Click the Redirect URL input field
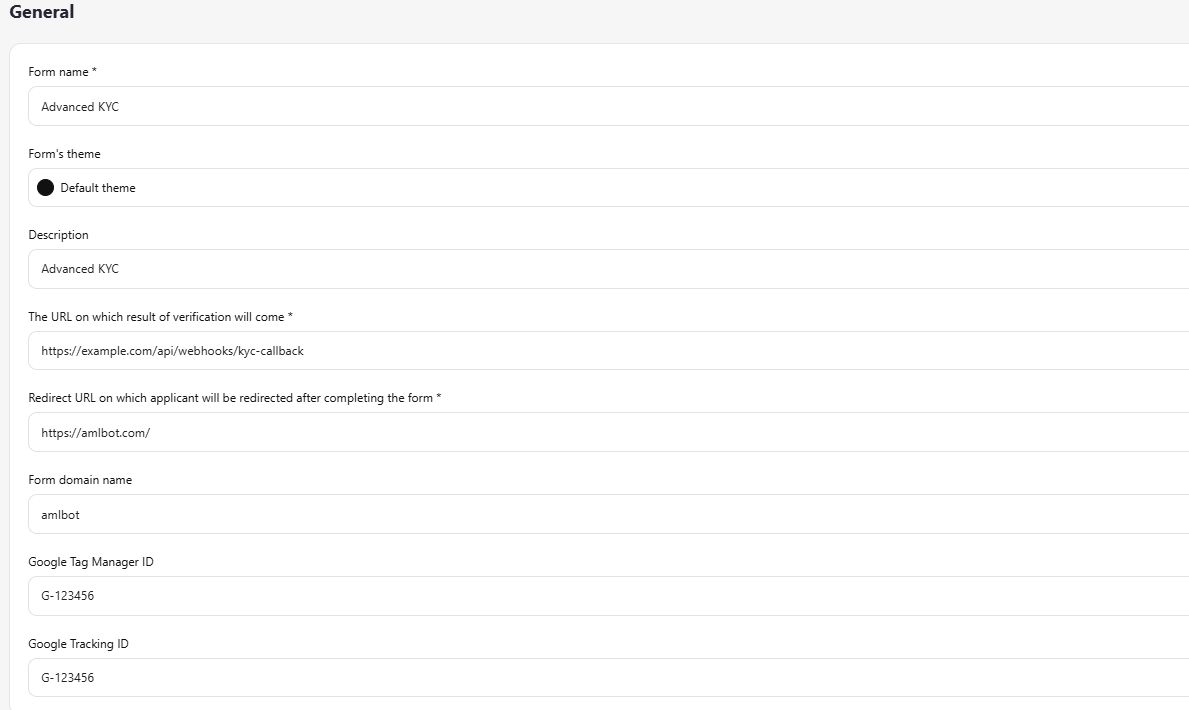The image size is (1189, 710). point(600,433)
